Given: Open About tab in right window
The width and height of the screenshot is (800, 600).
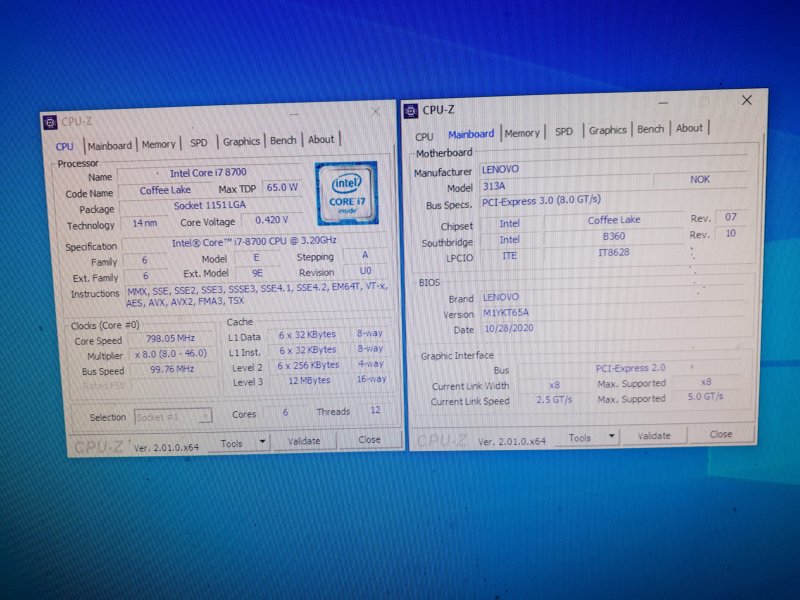Looking at the screenshot, I should (689, 128).
